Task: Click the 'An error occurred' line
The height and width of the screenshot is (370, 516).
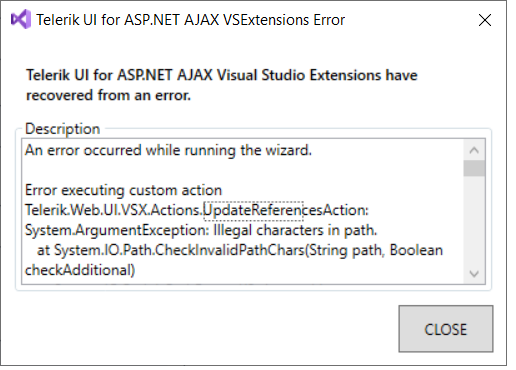Action: (x=168, y=150)
